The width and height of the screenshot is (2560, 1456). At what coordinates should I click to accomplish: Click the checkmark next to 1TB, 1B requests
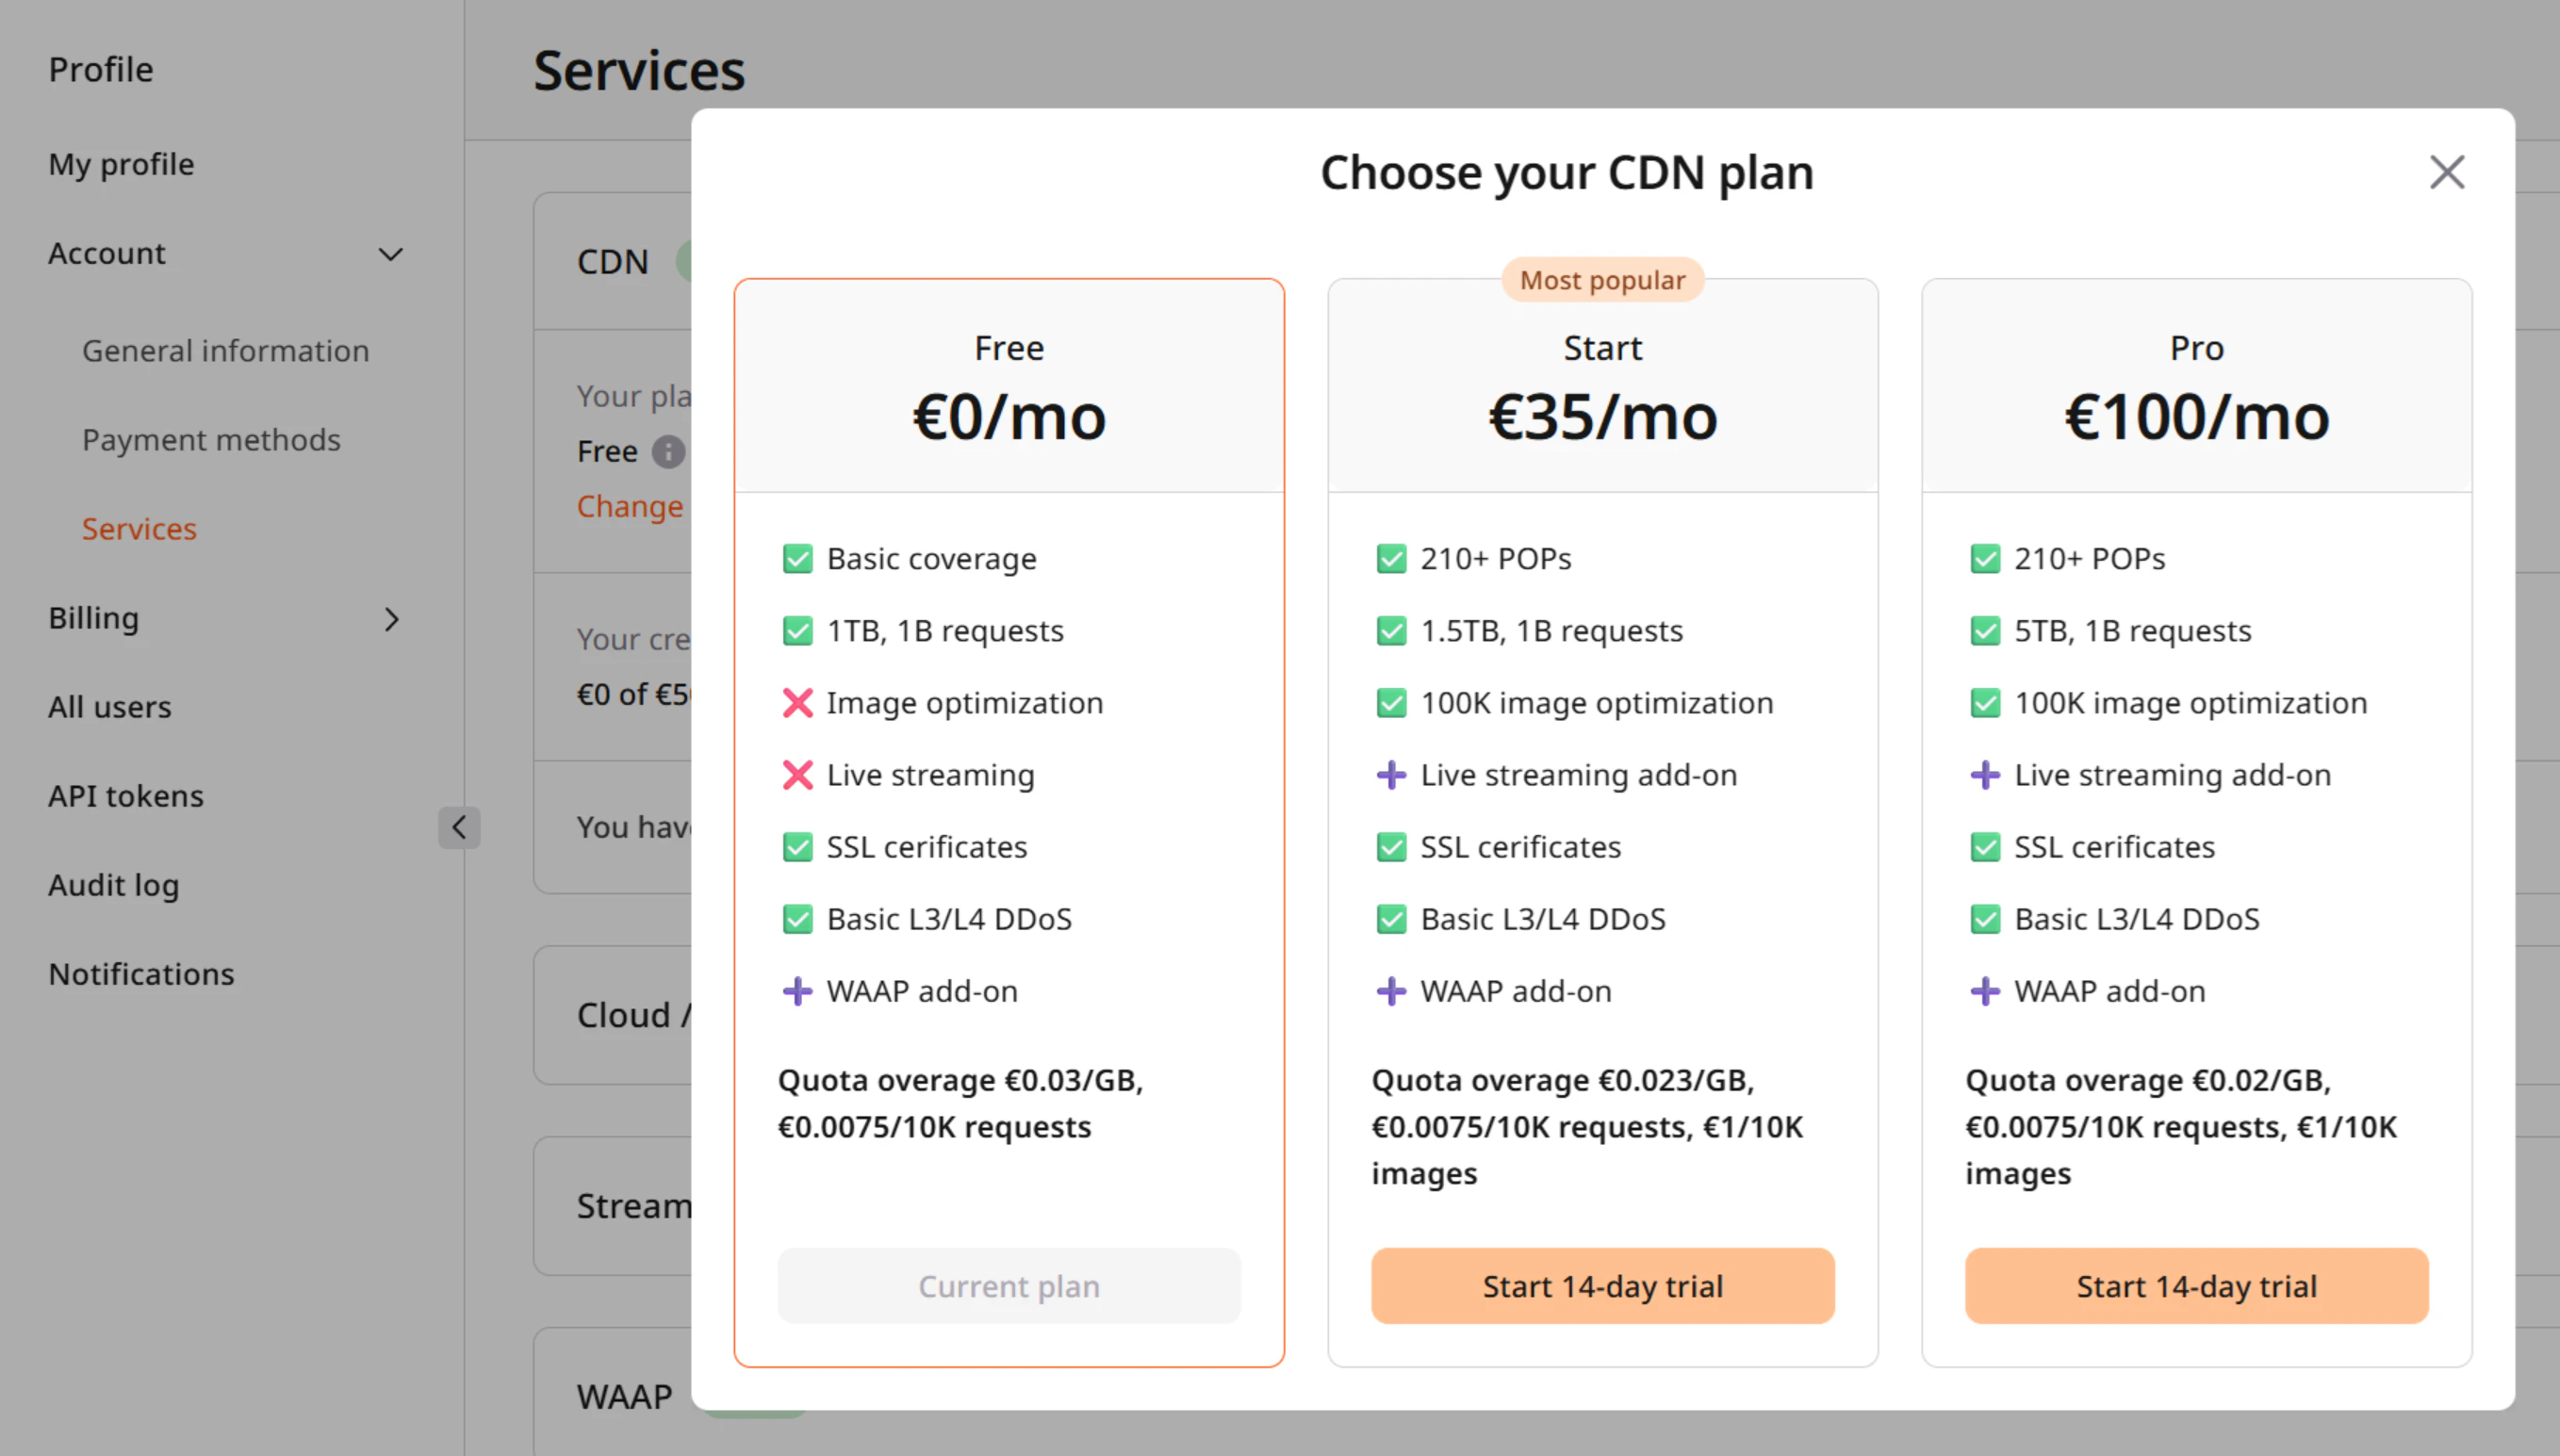tap(797, 630)
